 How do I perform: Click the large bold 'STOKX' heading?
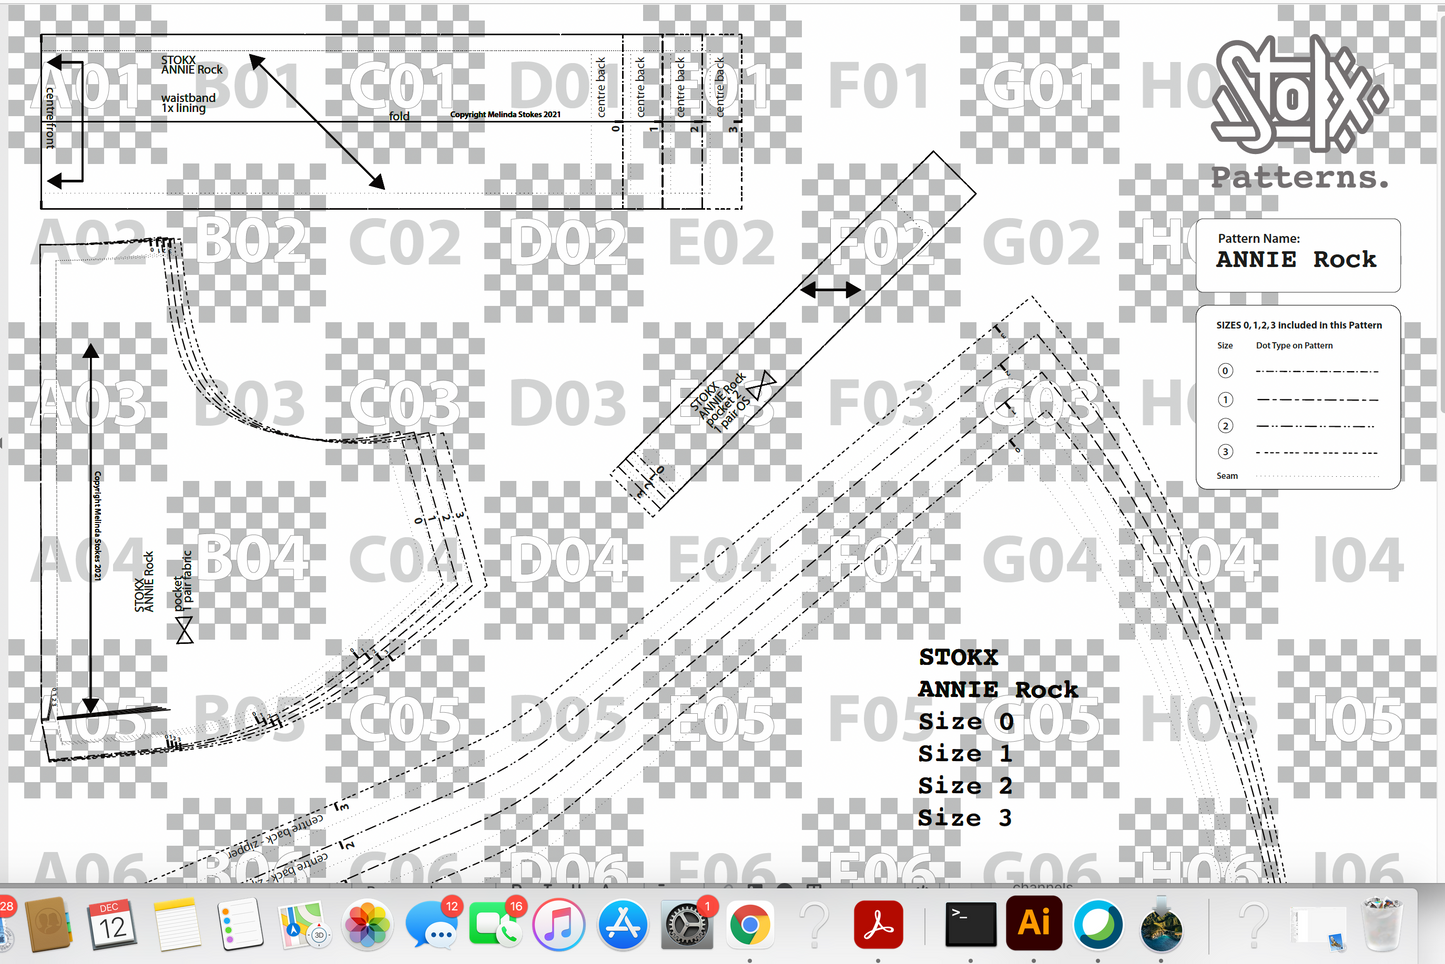(x=958, y=658)
